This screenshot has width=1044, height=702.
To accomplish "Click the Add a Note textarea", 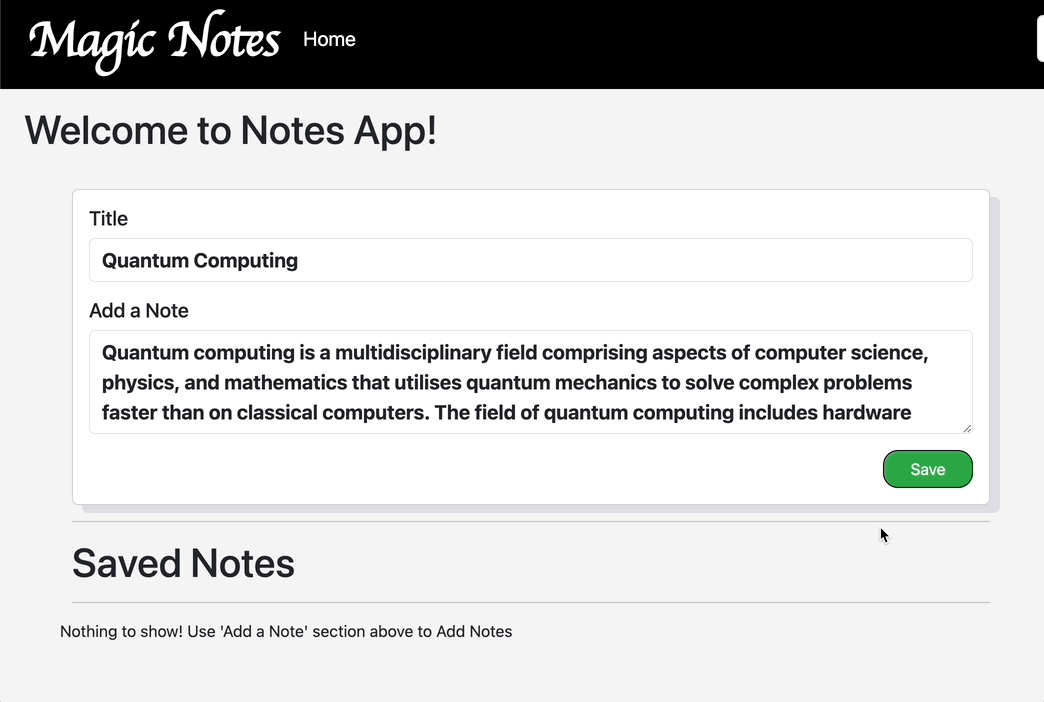I will click(x=530, y=382).
